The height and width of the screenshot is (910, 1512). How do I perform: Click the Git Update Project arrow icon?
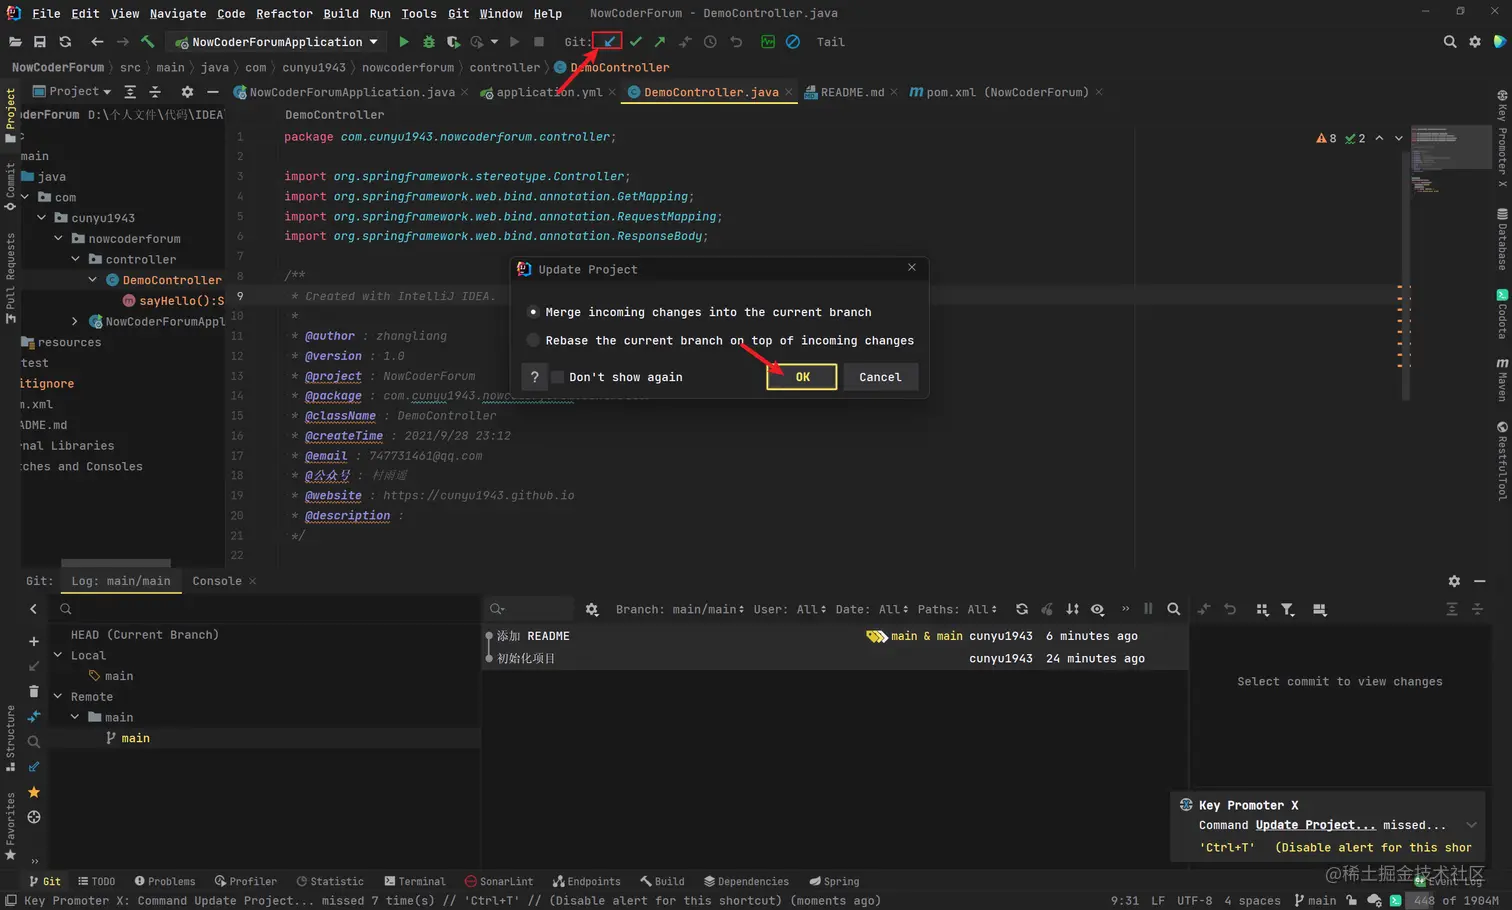tap(609, 42)
